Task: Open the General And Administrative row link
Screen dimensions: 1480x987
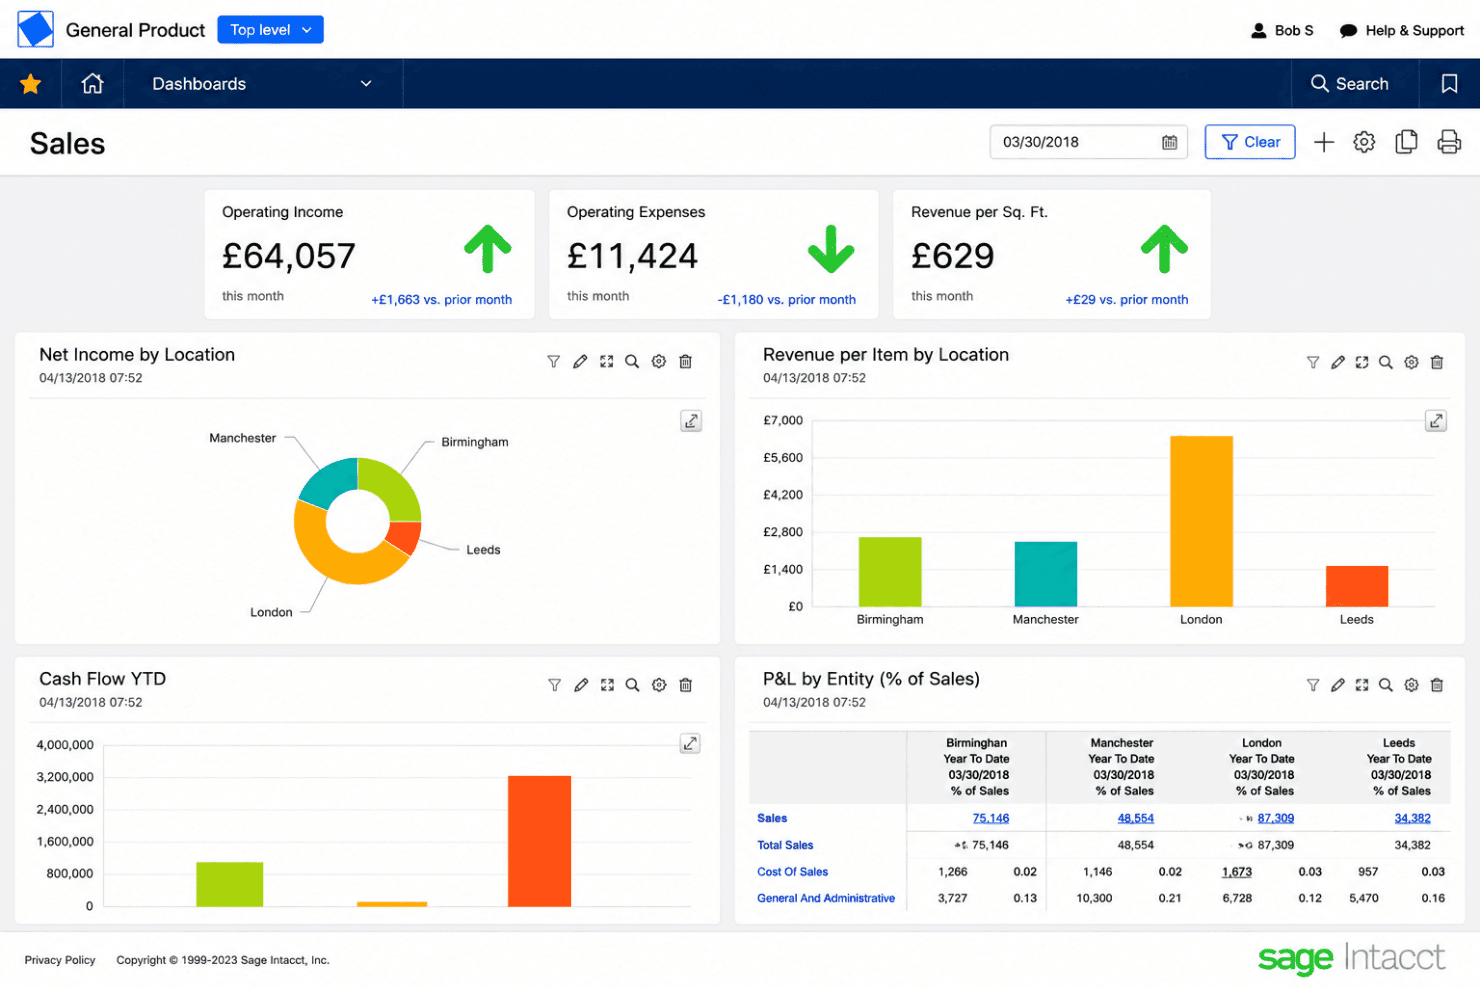Action: [825, 898]
